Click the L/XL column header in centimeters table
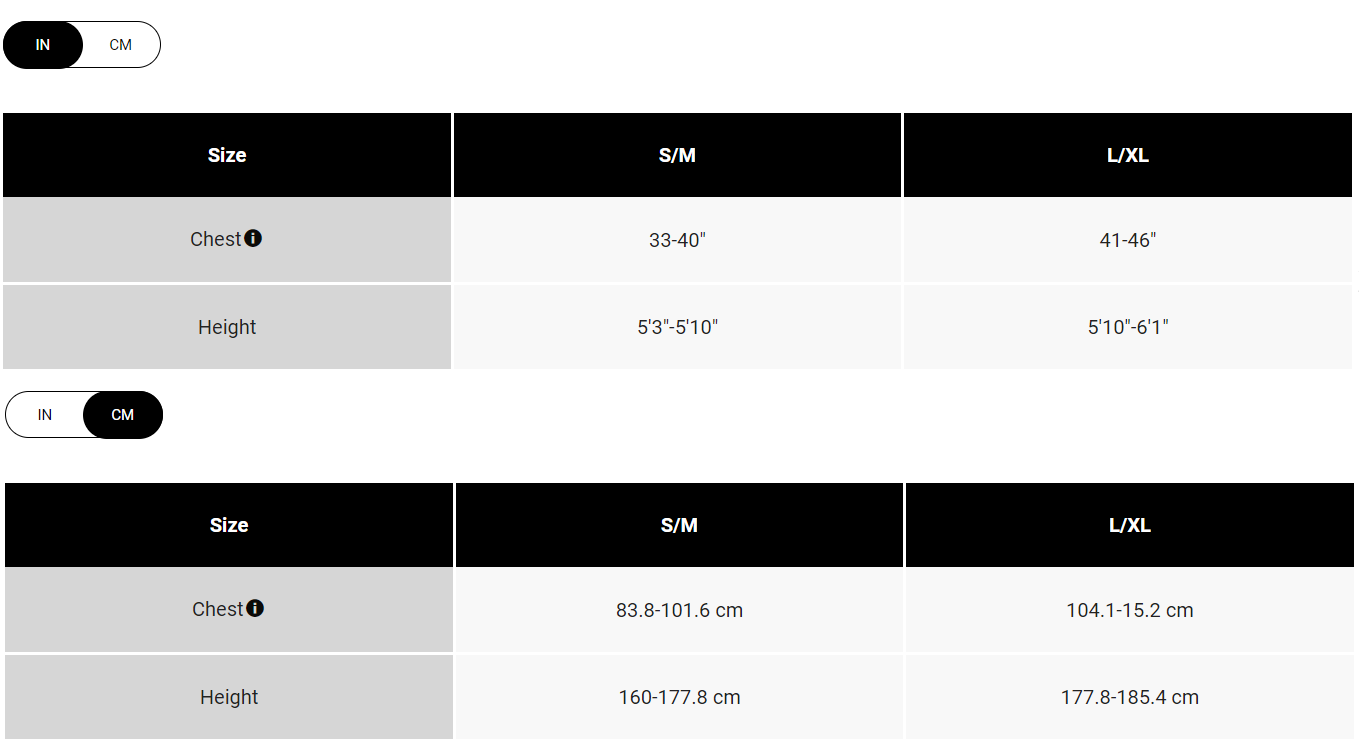The width and height of the screenshot is (1362, 752). tap(1130, 525)
